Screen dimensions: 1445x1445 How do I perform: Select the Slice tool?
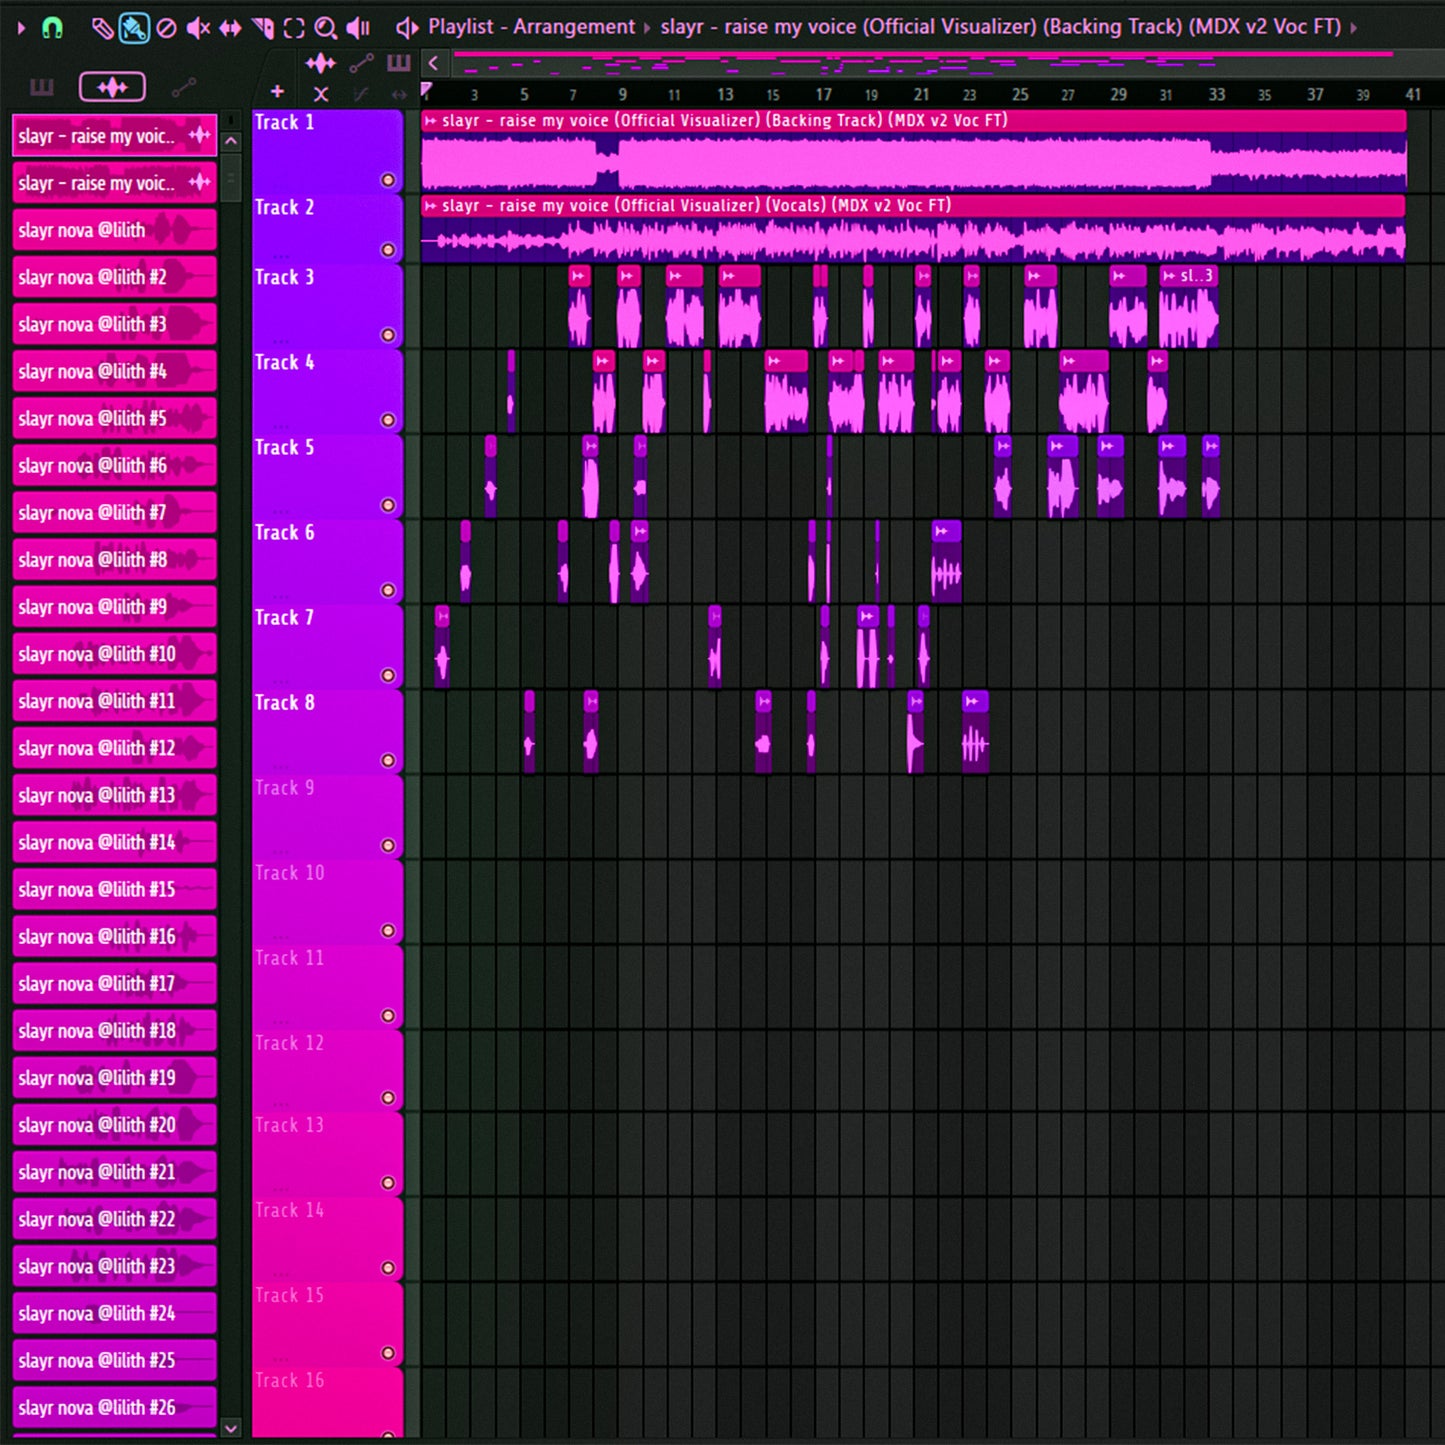[262, 28]
